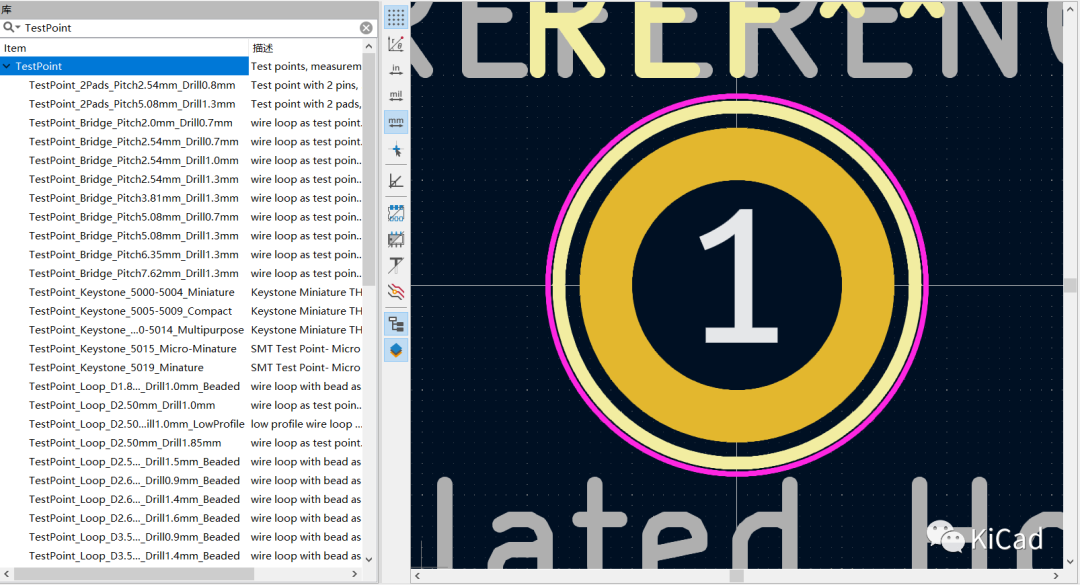Toggle graphic items sketch mode
The width and height of the screenshot is (1080, 585).
tap(396, 239)
